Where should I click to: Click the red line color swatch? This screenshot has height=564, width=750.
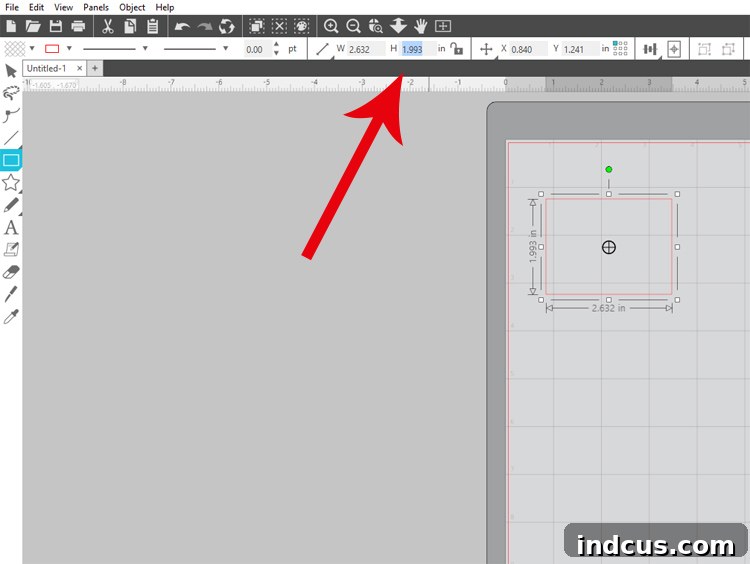click(x=52, y=48)
